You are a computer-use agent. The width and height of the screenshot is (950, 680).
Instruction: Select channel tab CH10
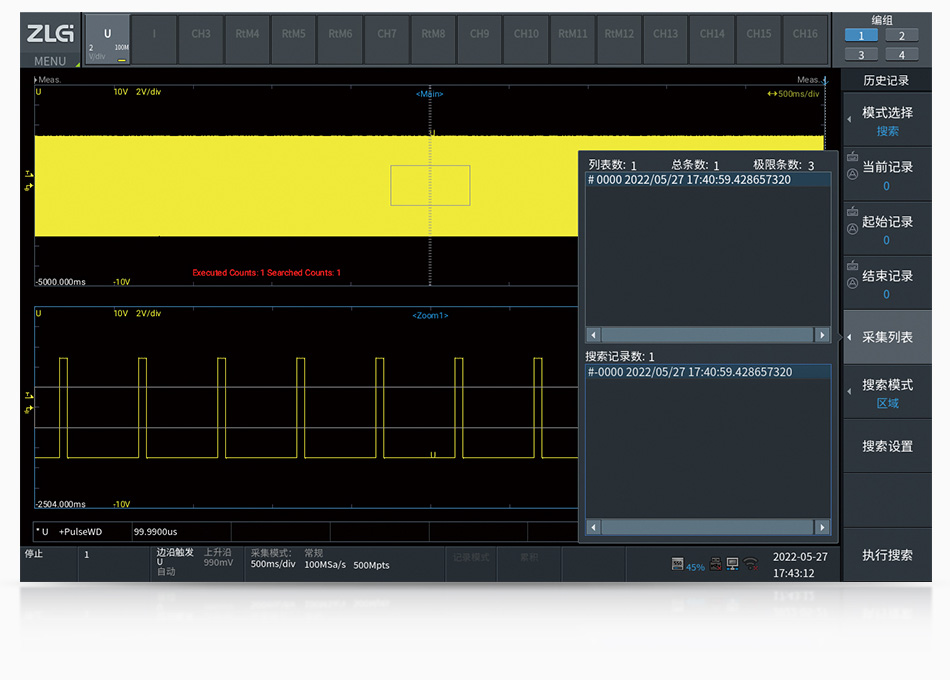526,39
